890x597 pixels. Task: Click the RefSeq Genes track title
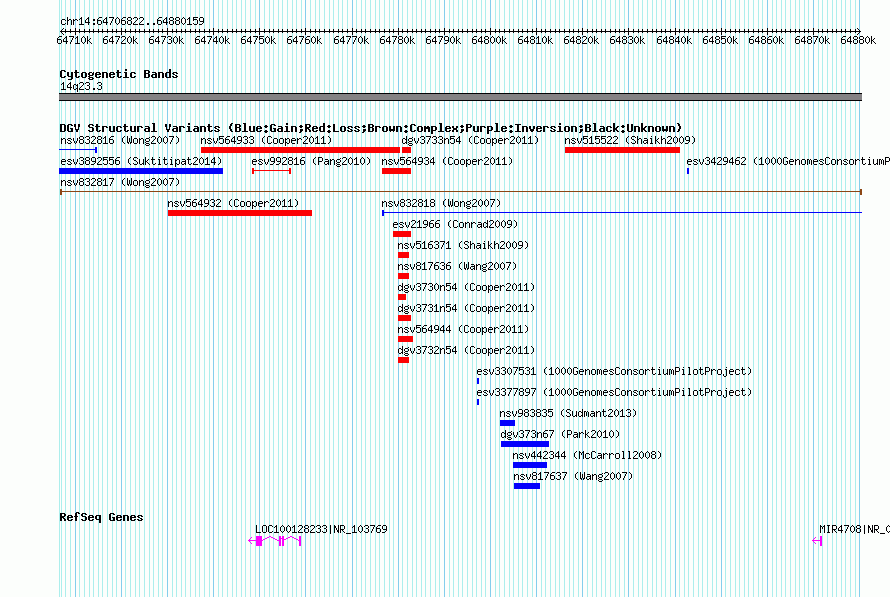click(x=101, y=517)
